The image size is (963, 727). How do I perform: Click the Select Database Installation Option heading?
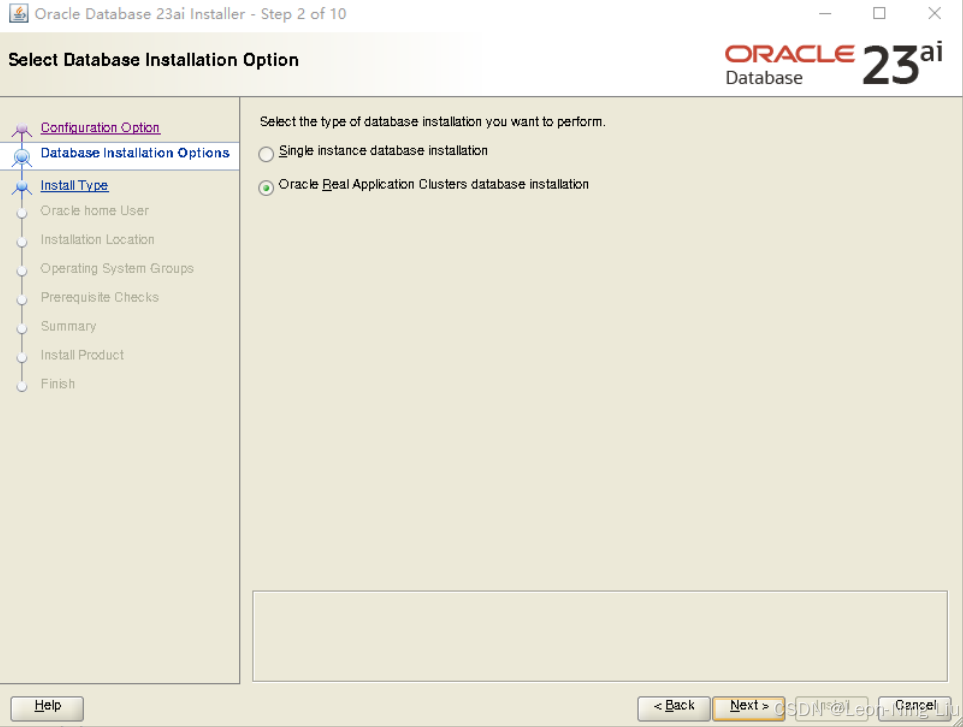(154, 60)
